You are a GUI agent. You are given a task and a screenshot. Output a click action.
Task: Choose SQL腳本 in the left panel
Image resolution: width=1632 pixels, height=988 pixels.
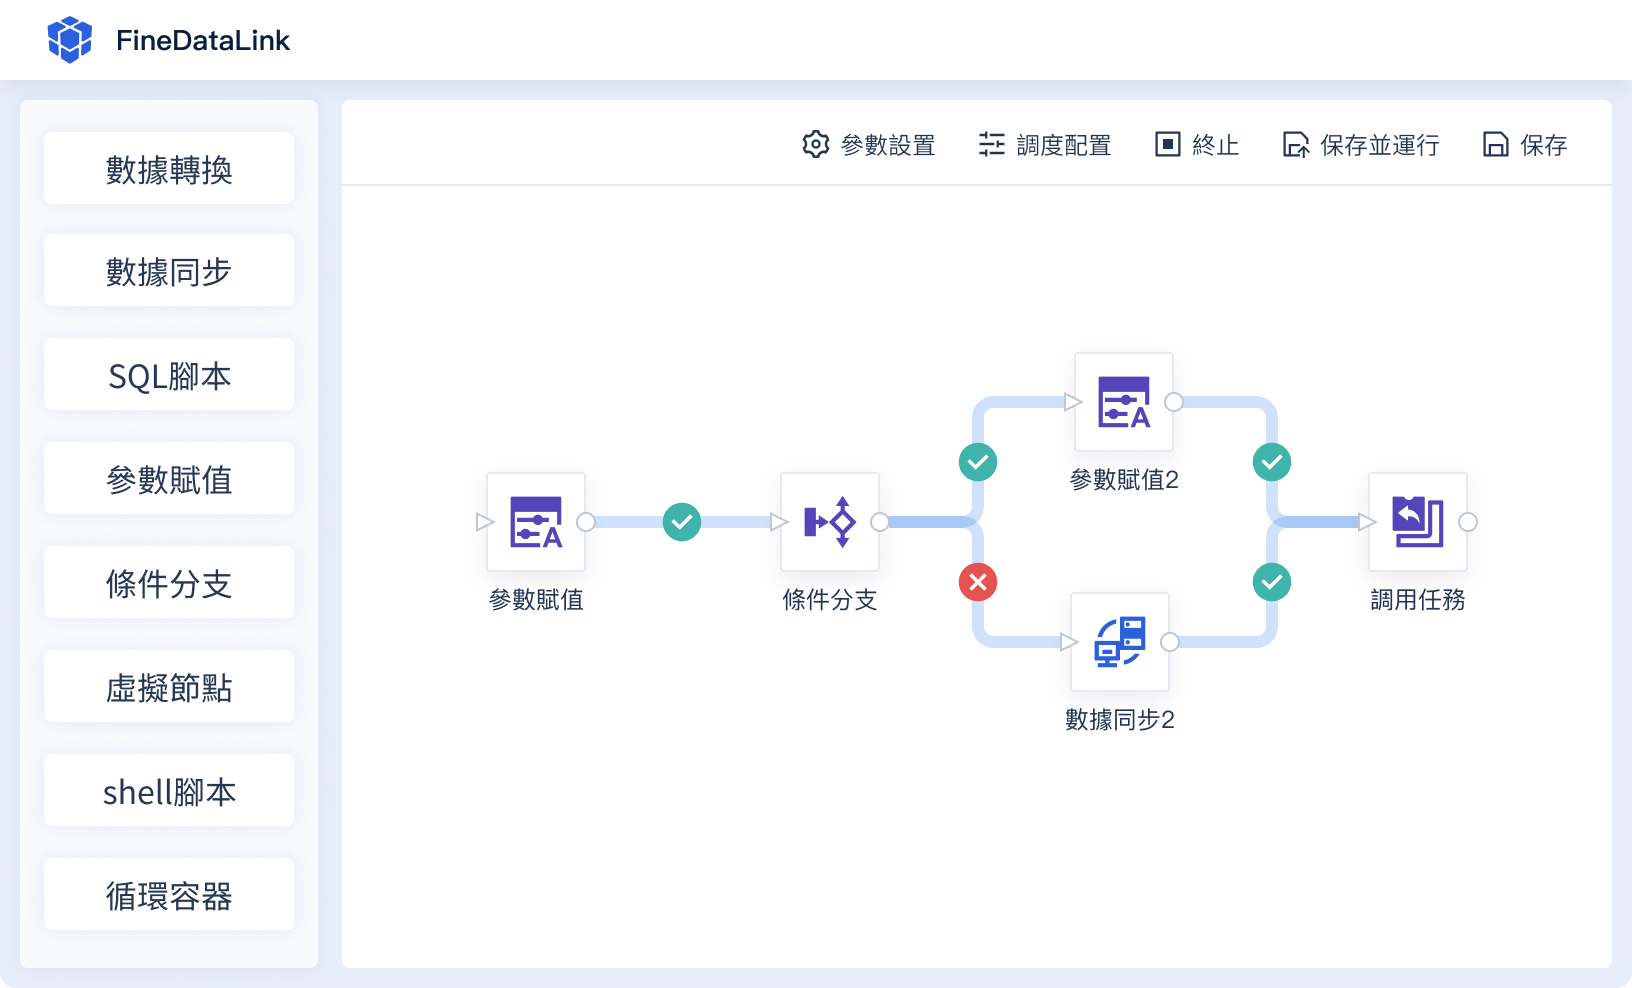click(x=169, y=374)
